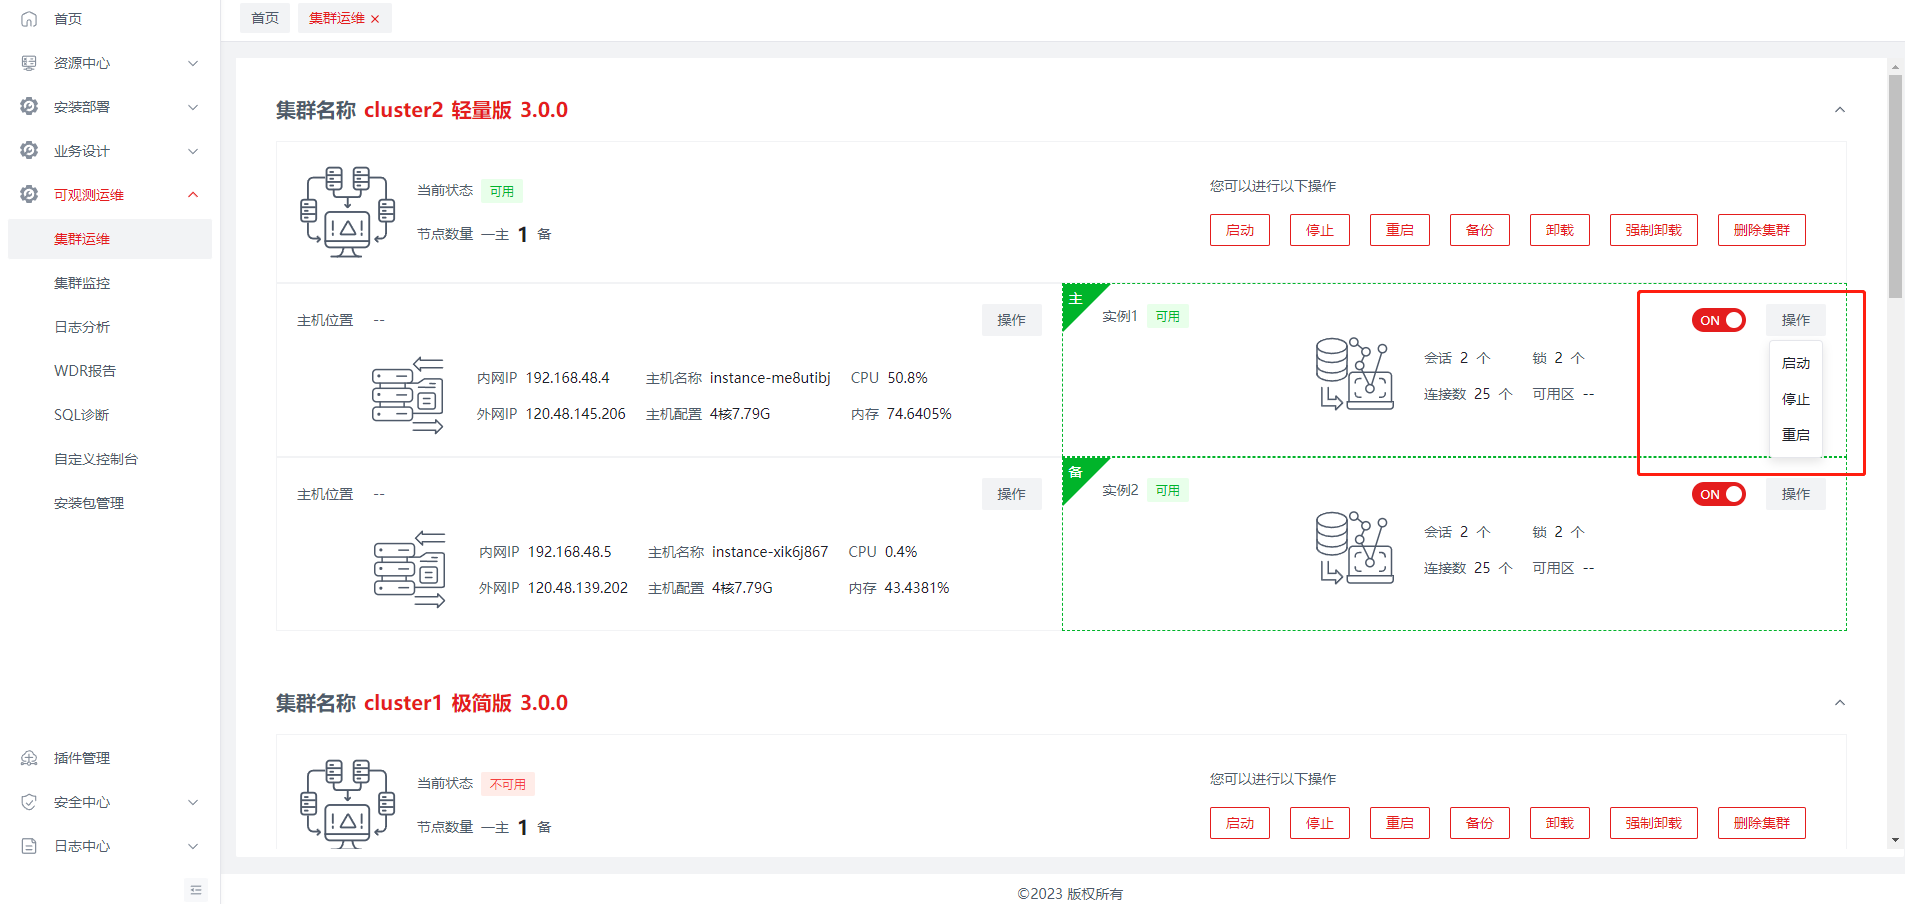The width and height of the screenshot is (1905, 904).
Task: Click the vertical scrollbar thumb on the right
Action: click(1895, 185)
